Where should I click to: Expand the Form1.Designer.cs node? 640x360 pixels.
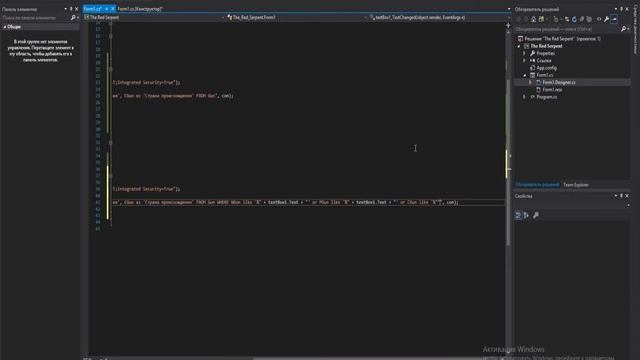coord(531,82)
